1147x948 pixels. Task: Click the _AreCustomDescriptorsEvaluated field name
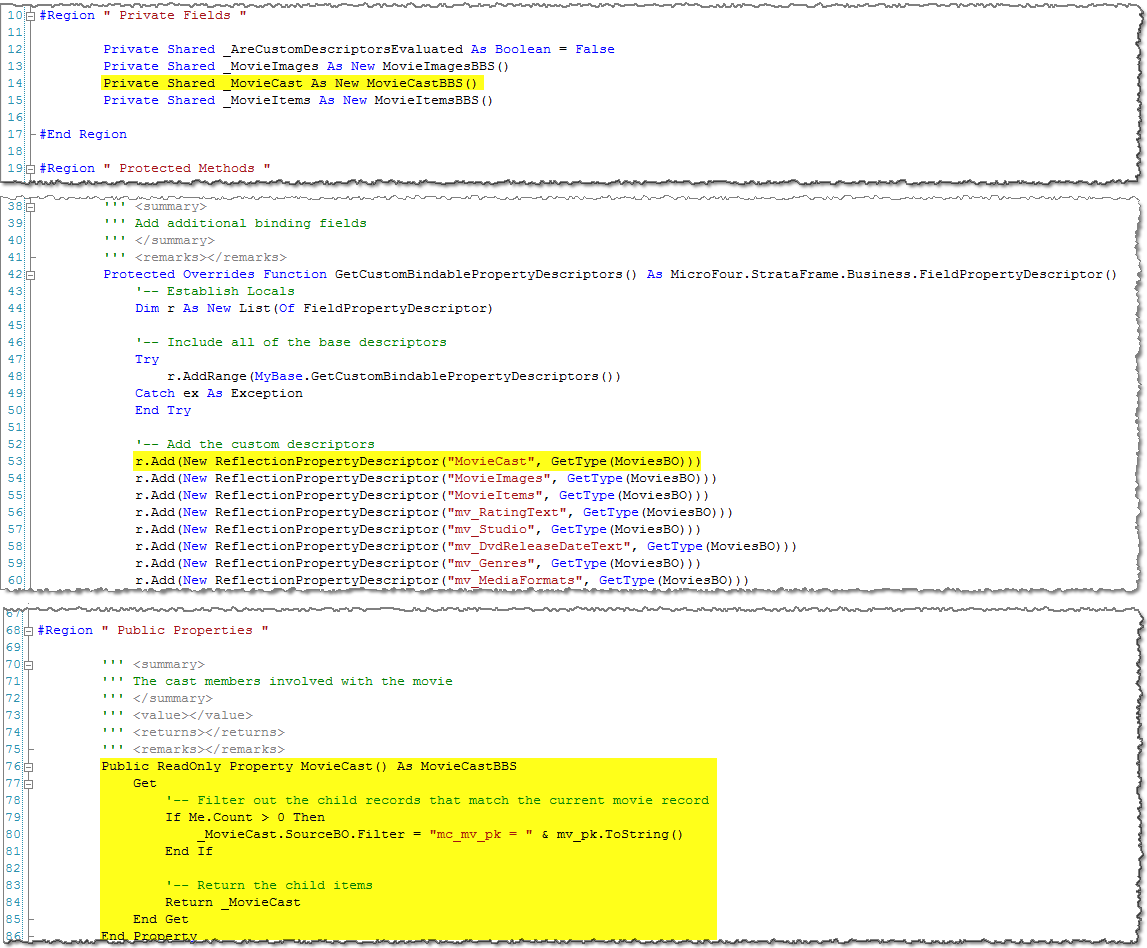tap(342, 50)
